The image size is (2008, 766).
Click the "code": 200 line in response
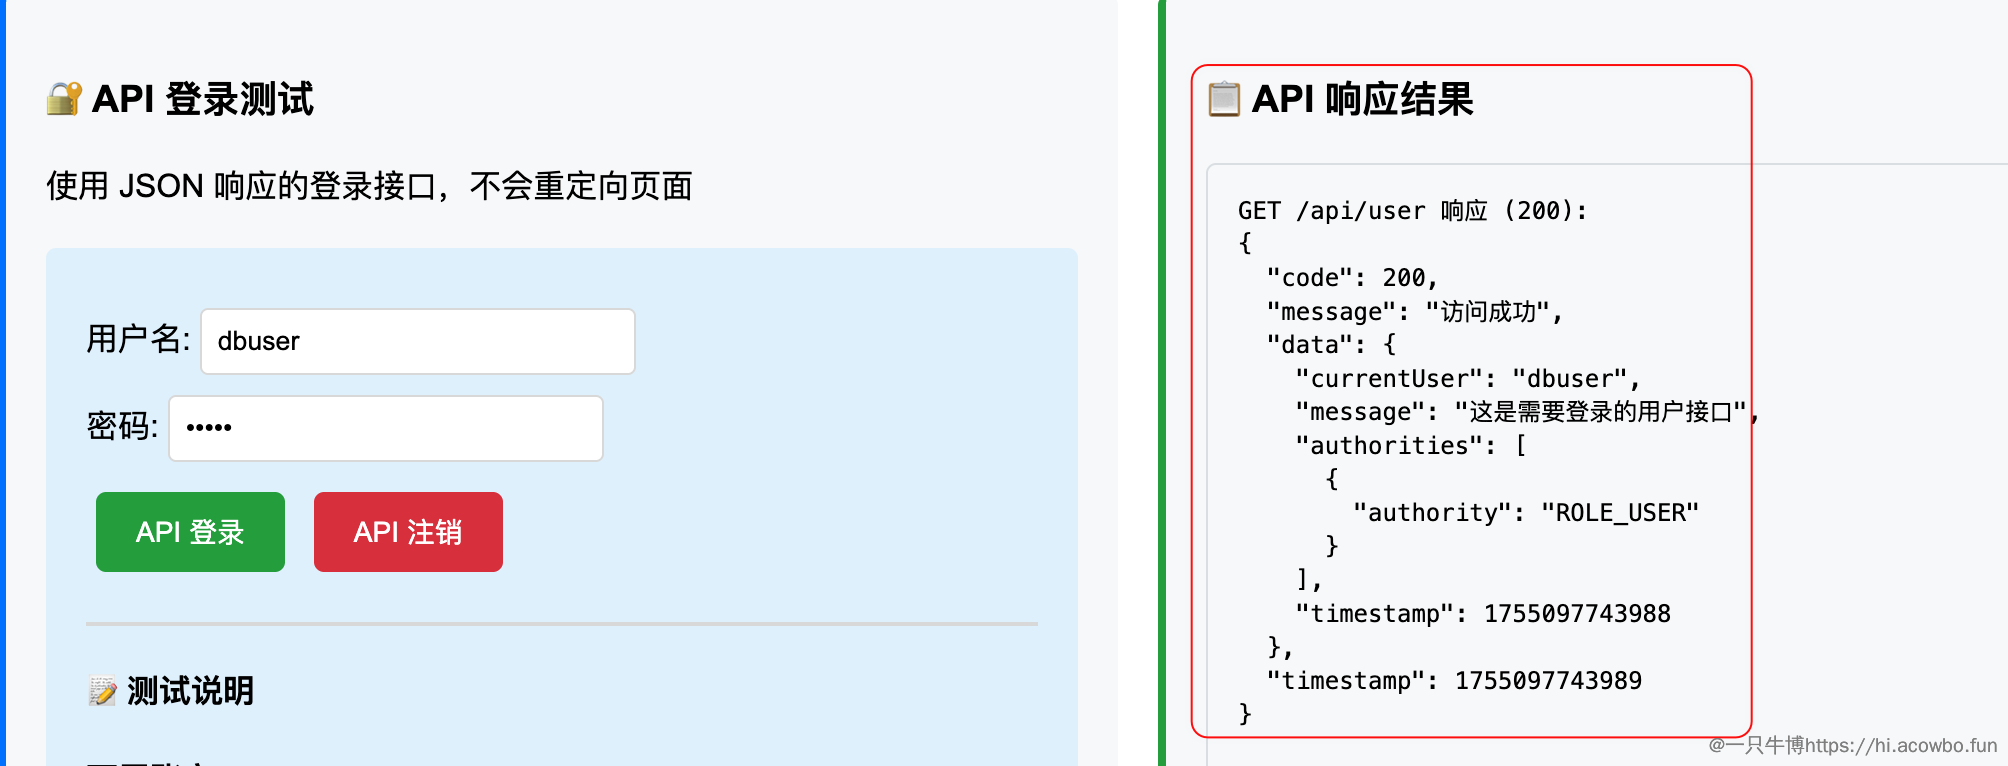coord(1352,278)
